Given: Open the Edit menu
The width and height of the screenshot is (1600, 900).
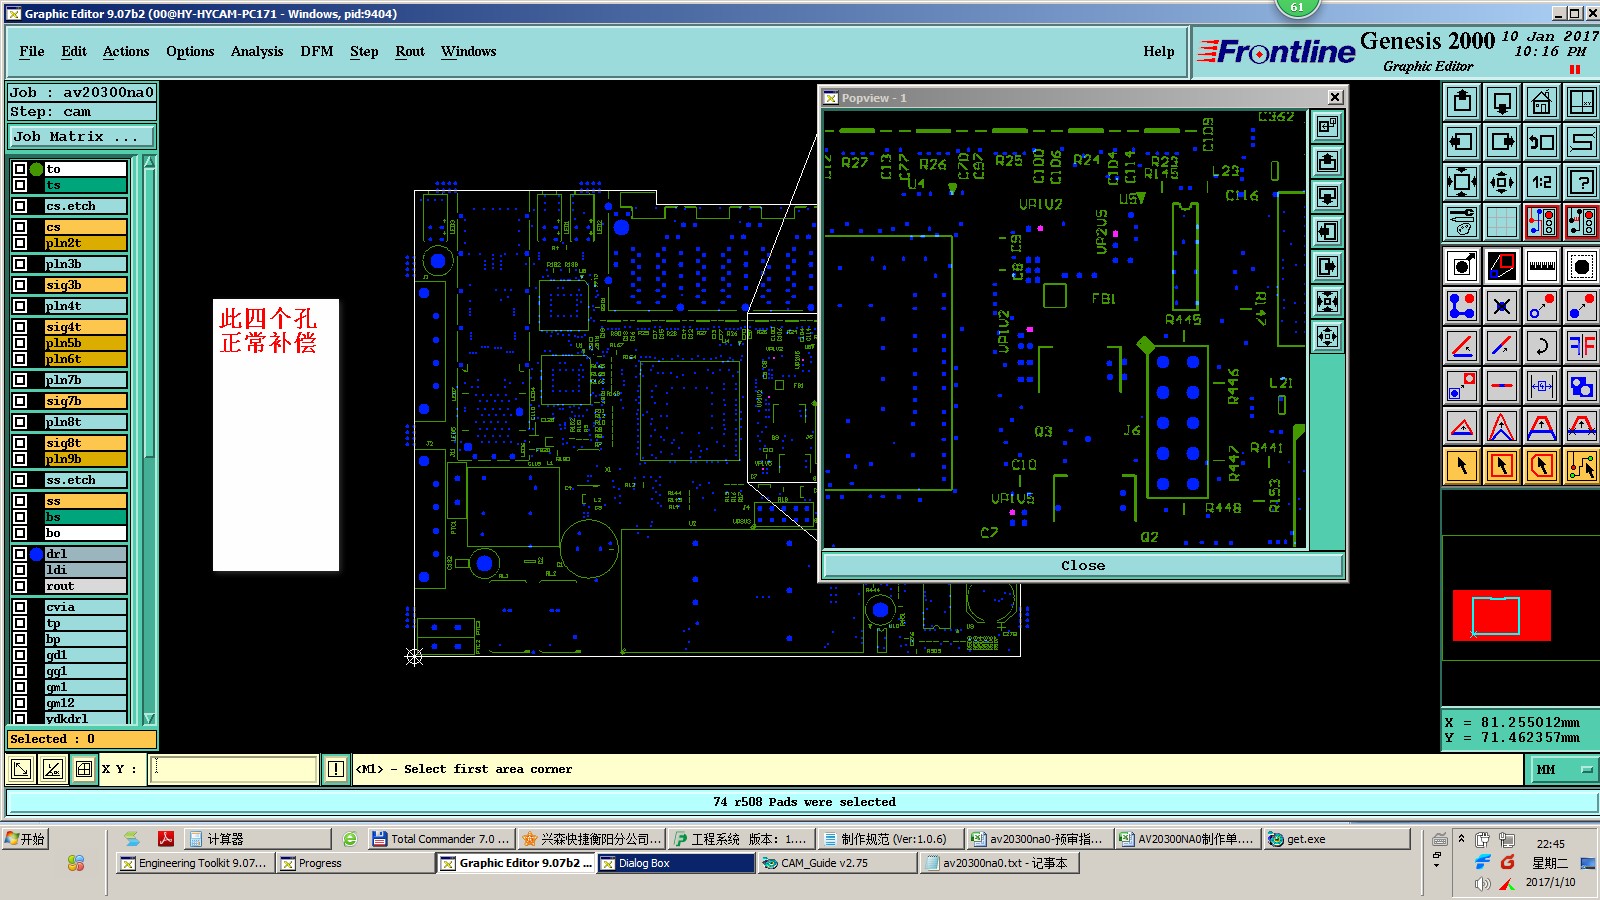Looking at the screenshot, I should (x=74, y=52).
